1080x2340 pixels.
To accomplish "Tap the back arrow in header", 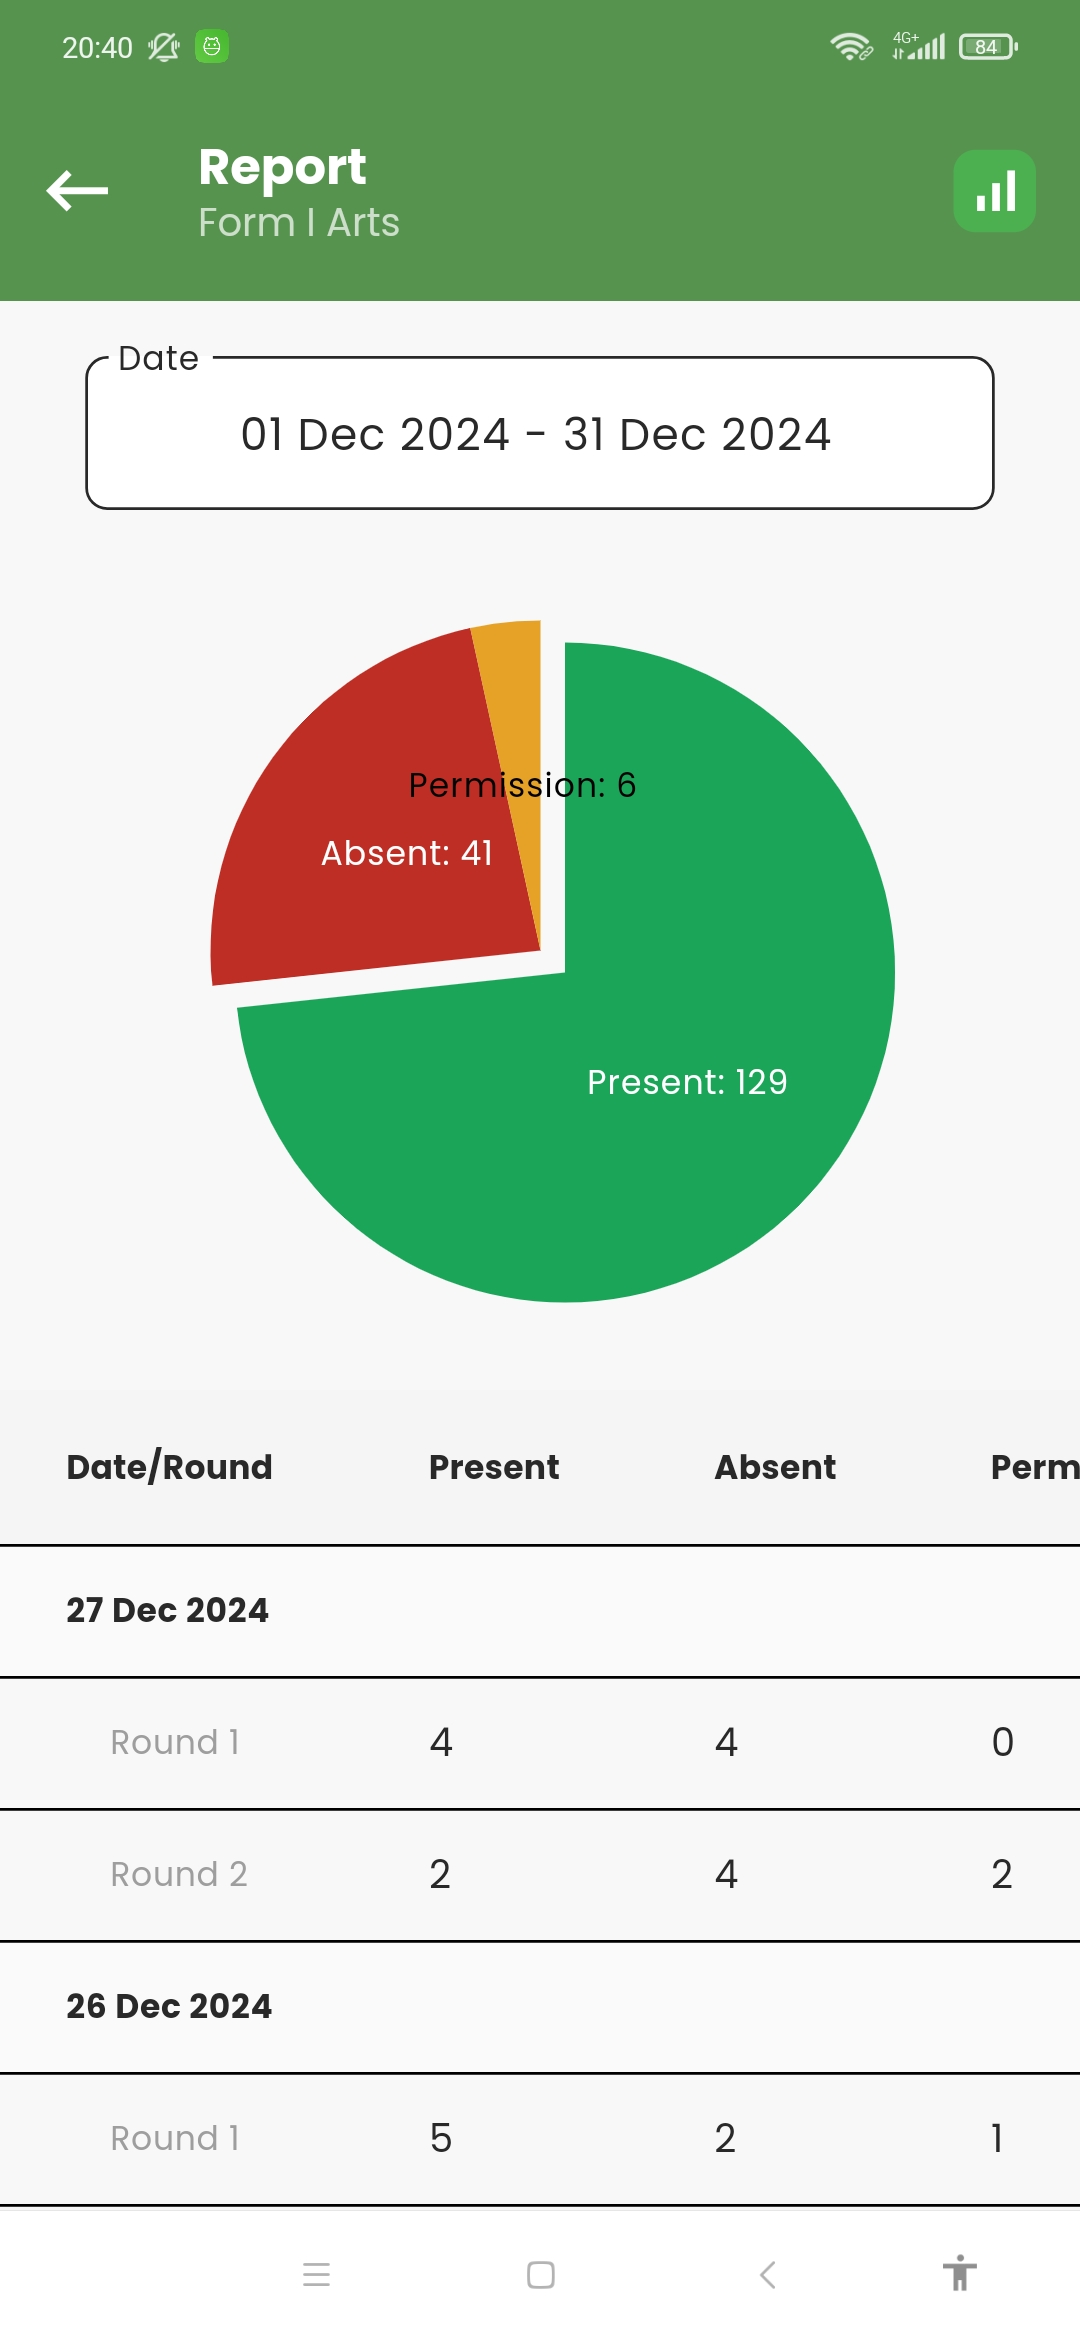I will click(x=77, y=190).
